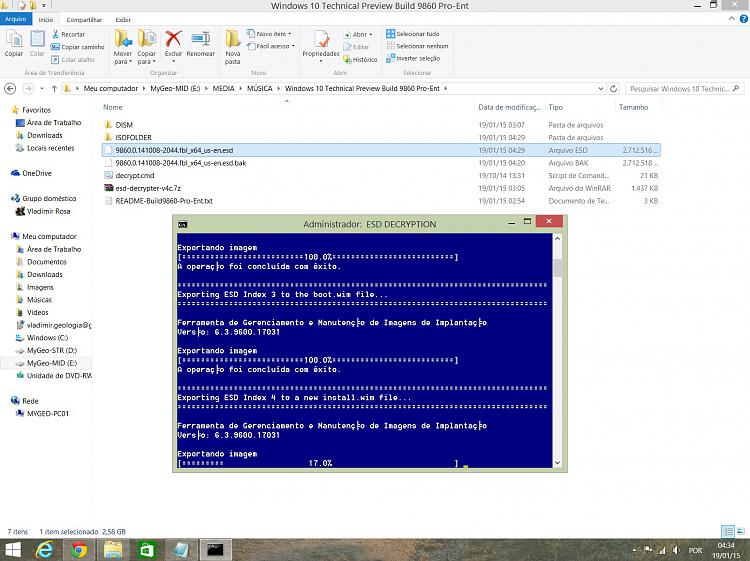Open Histórico from ribbon

tap(360, 59)
